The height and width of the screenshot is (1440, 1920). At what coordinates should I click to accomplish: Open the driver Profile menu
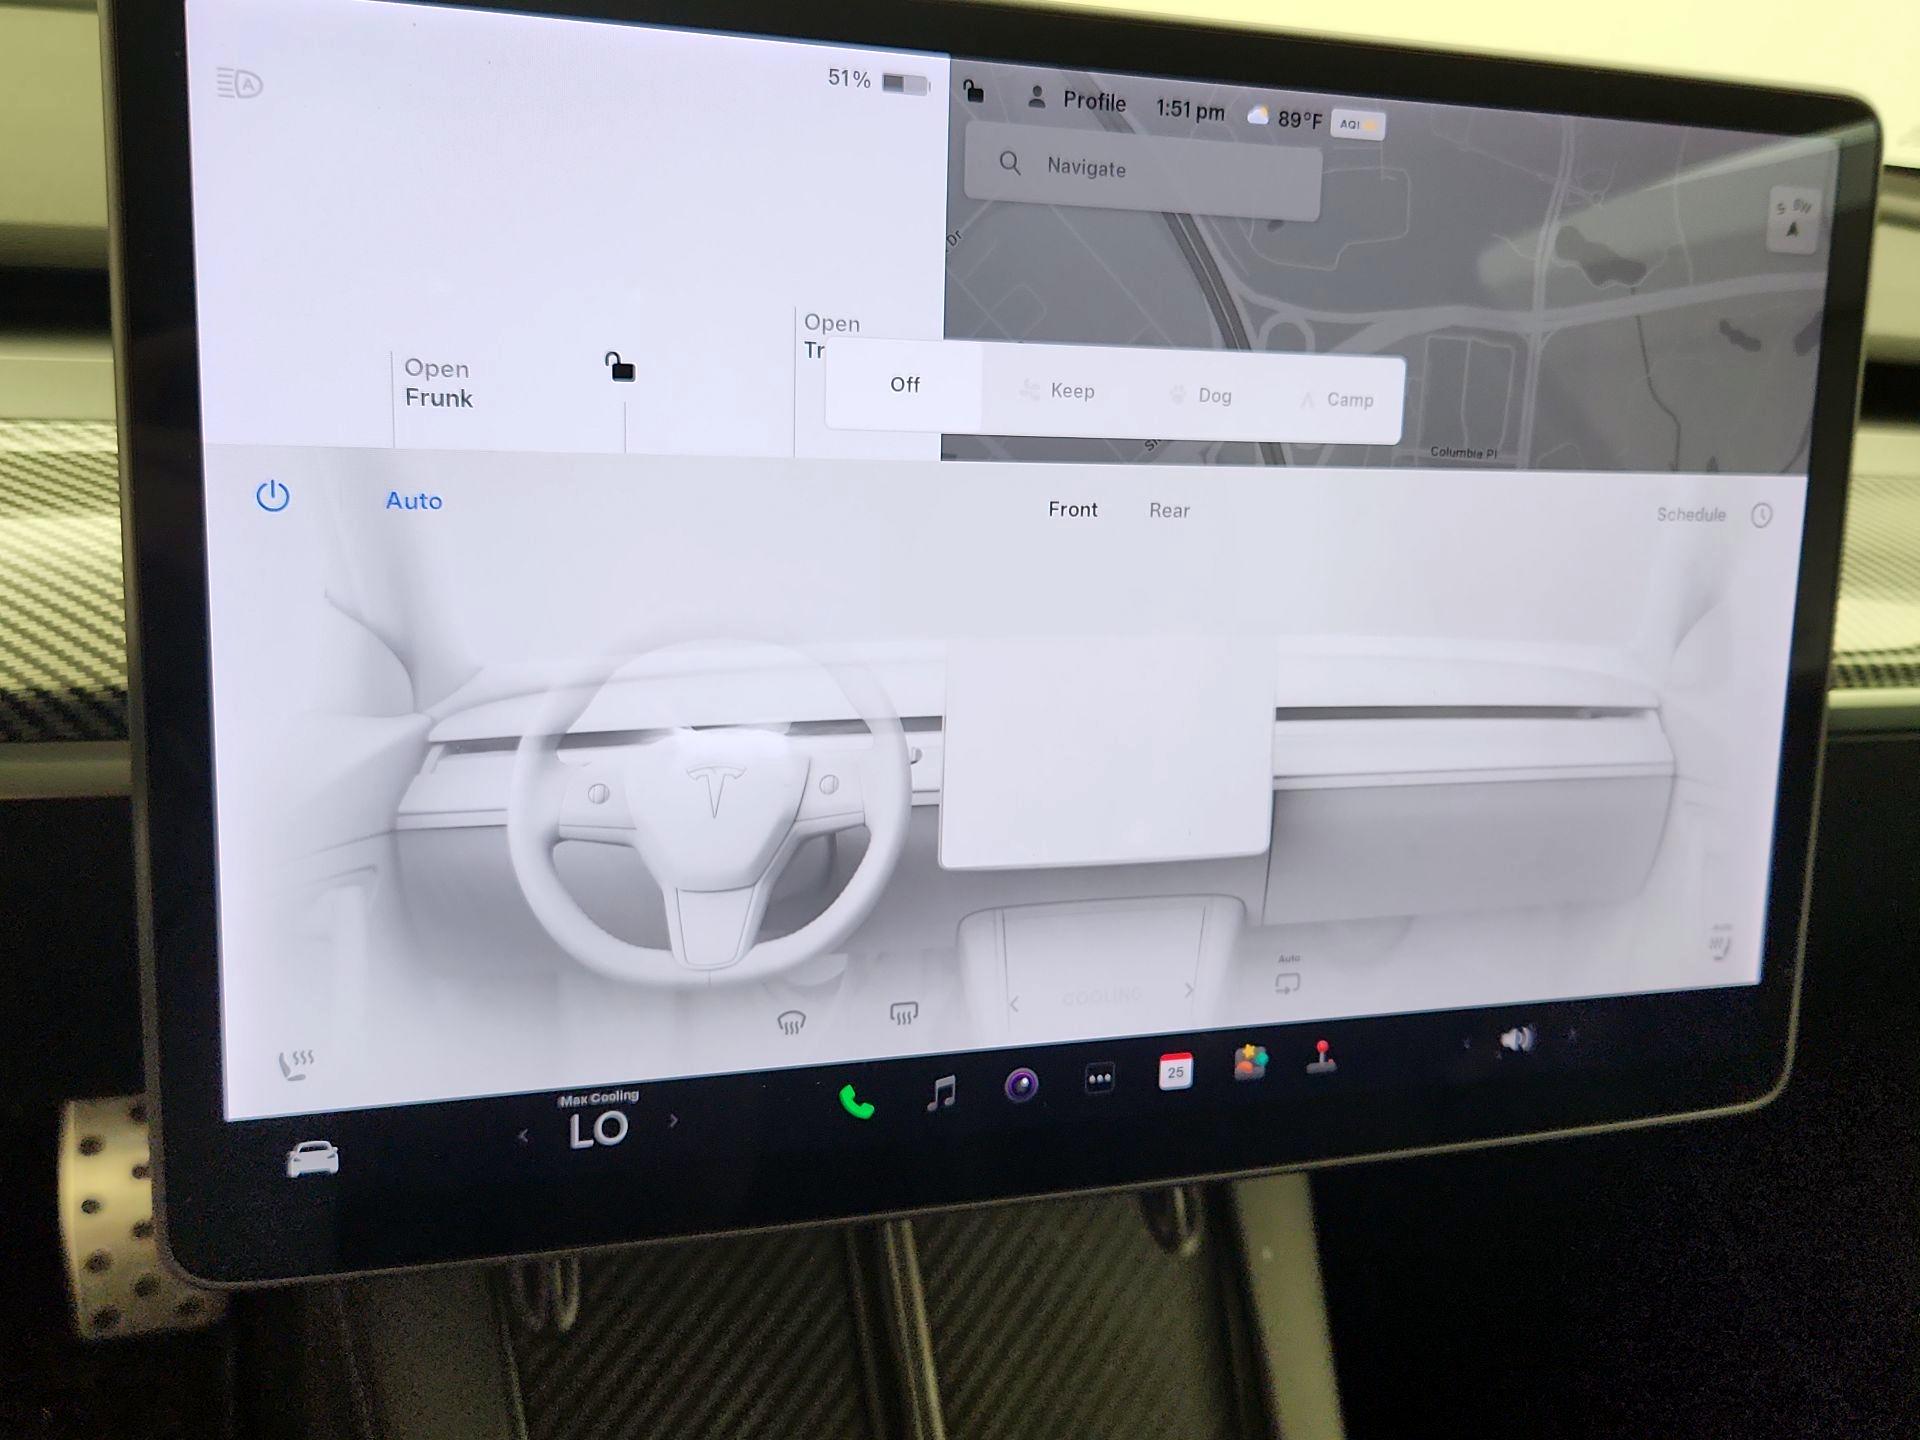1076,100
